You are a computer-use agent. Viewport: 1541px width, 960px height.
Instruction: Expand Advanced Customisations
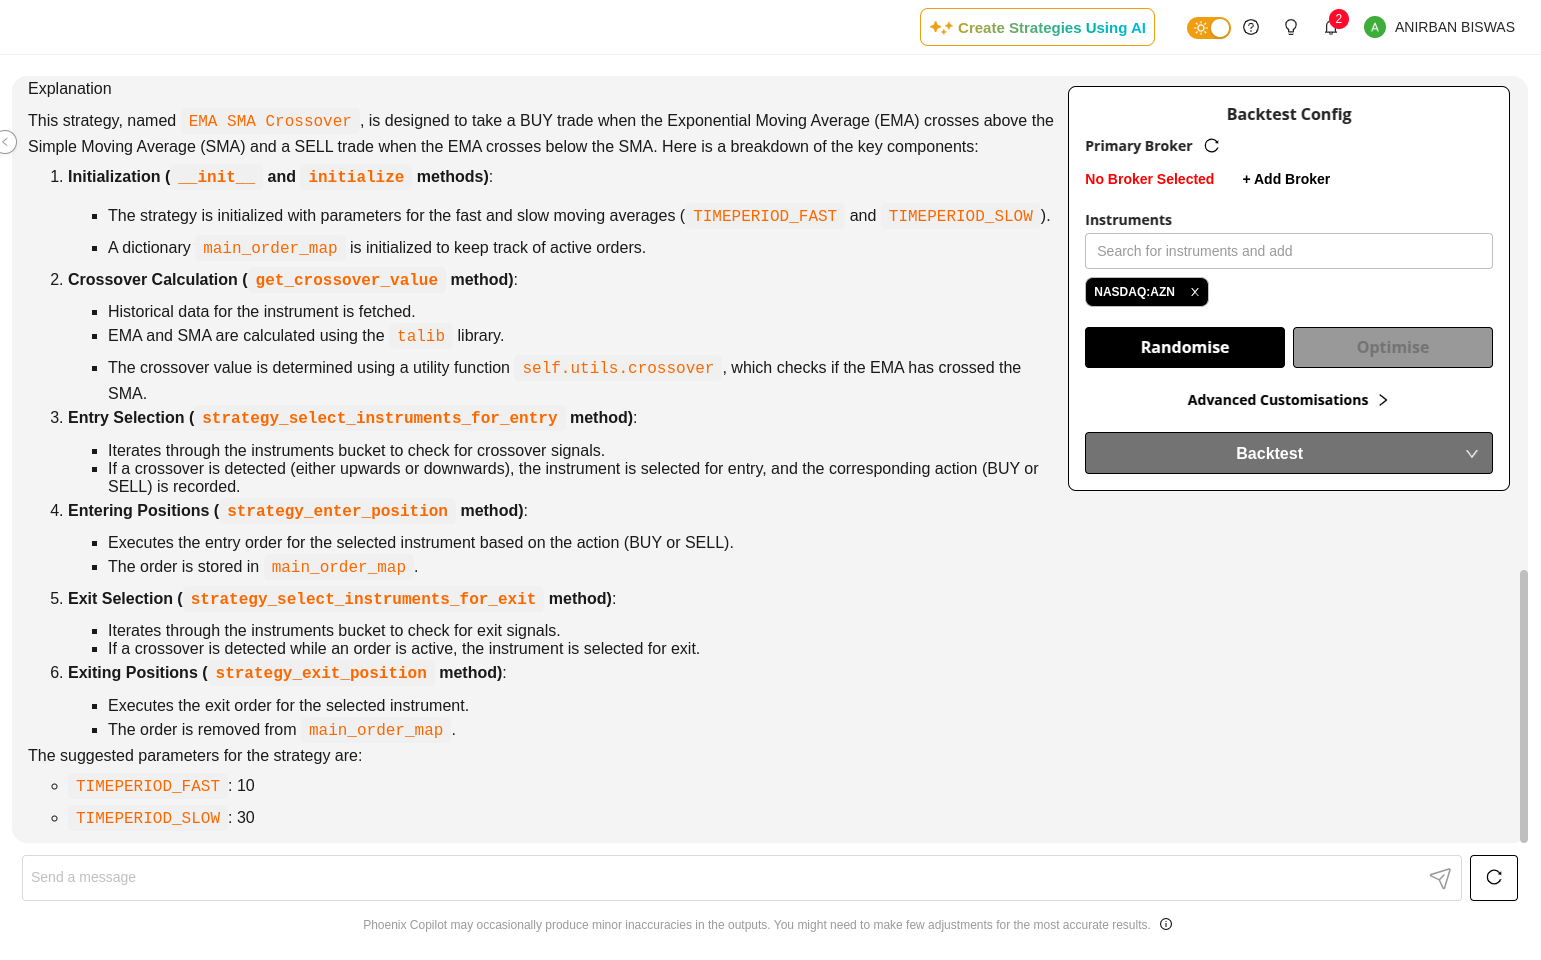click(1288, 400)
